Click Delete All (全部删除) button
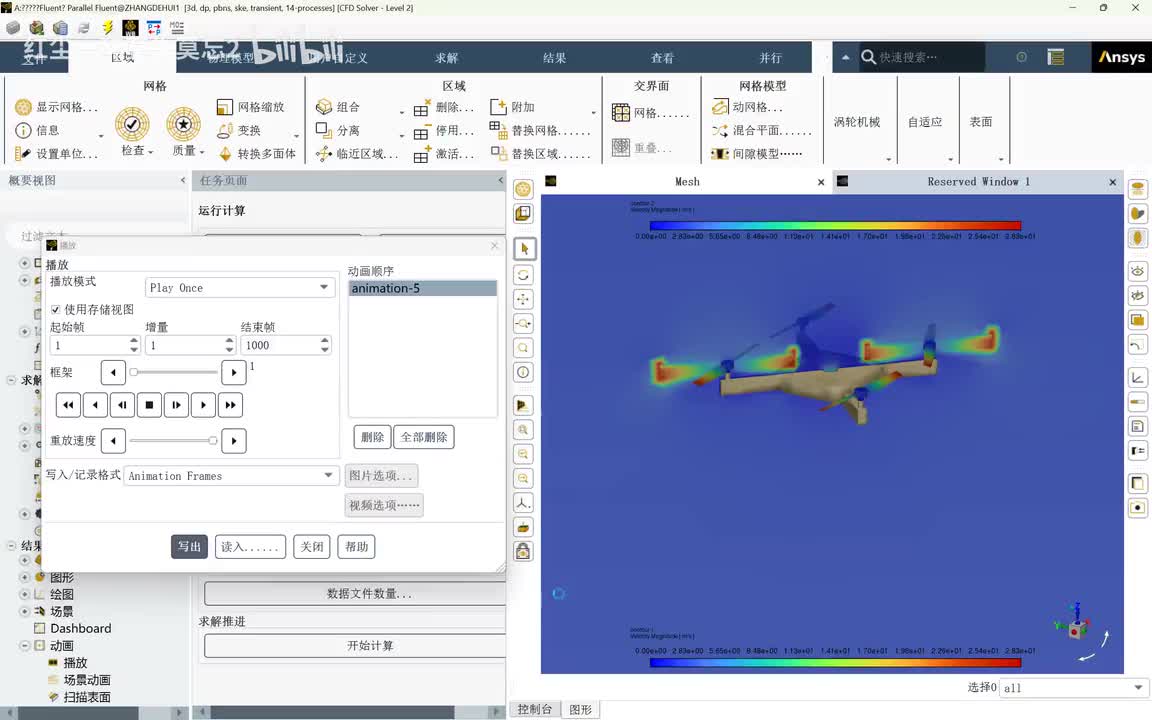This screenshot has width=1152, height=720. click(424, 437)
